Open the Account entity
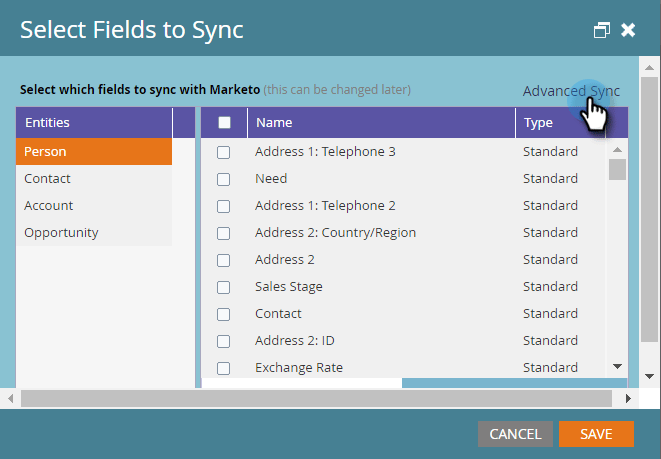The height and width of the screenshot is (459, 661). pyautogui.click(x=94, y=205)
